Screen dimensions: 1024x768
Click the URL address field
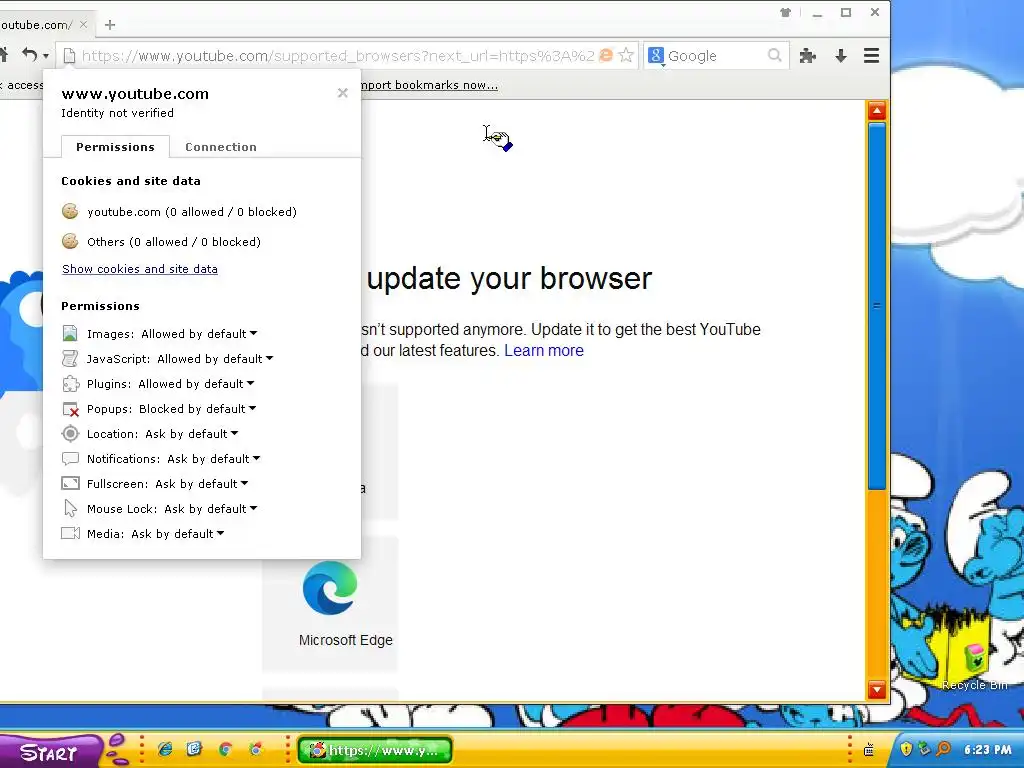click(x=338, y=56)
